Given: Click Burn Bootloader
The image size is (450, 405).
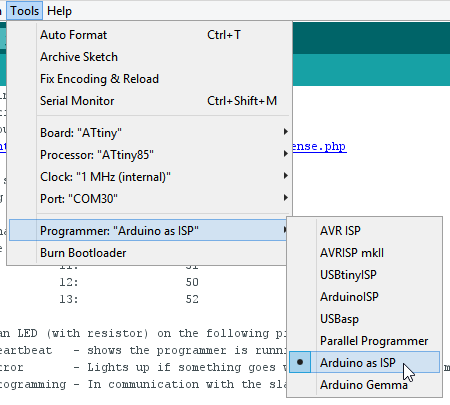Looking at the screenshot, I should [149, 253].
